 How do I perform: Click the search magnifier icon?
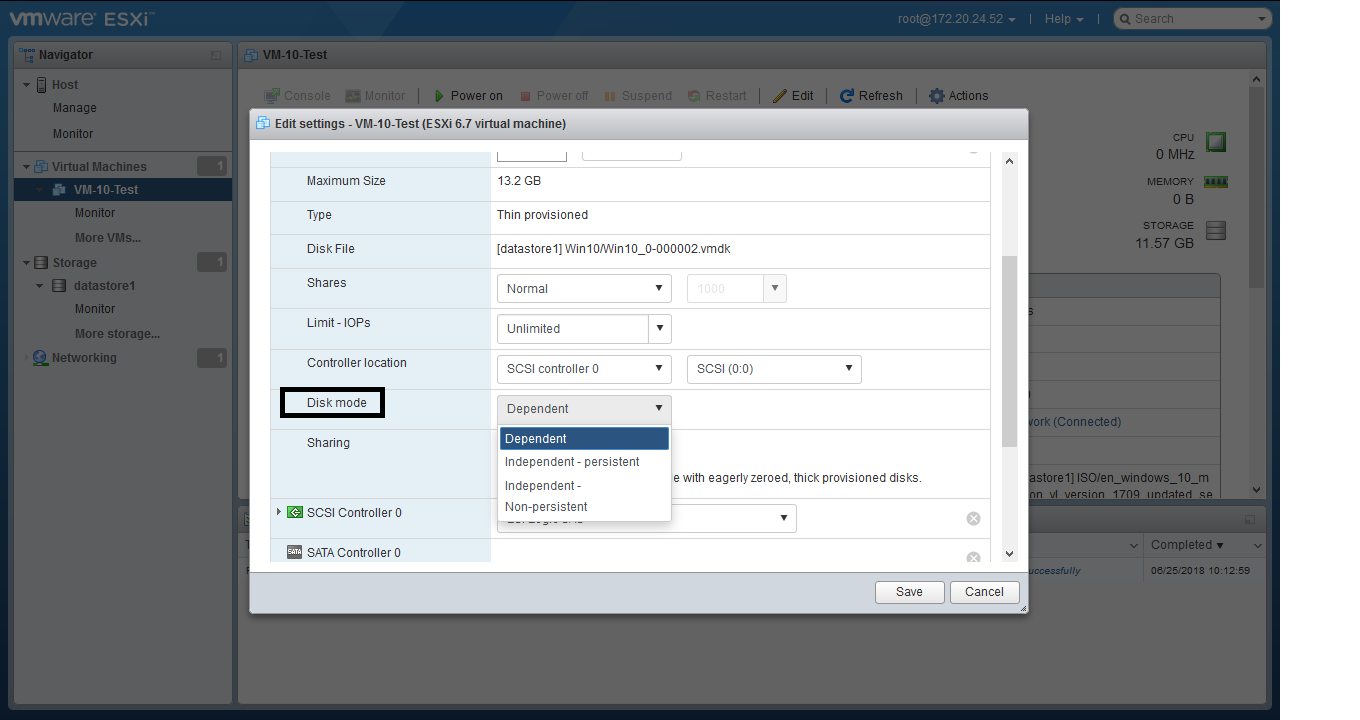click(x=1124, y=19)
